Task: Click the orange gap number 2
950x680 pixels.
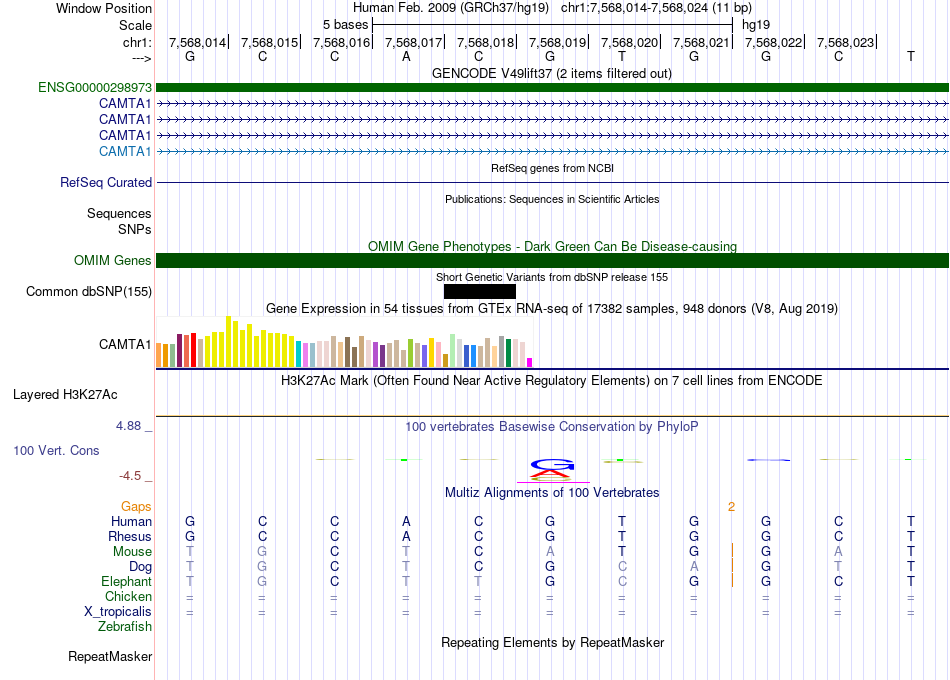Action: tap(731, 507)
